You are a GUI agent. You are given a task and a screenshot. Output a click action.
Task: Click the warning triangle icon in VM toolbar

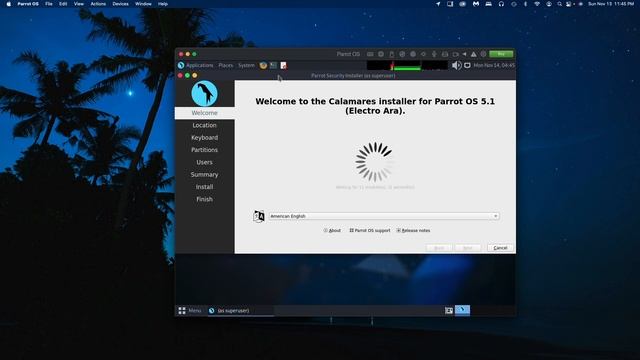tap(473, 54)
